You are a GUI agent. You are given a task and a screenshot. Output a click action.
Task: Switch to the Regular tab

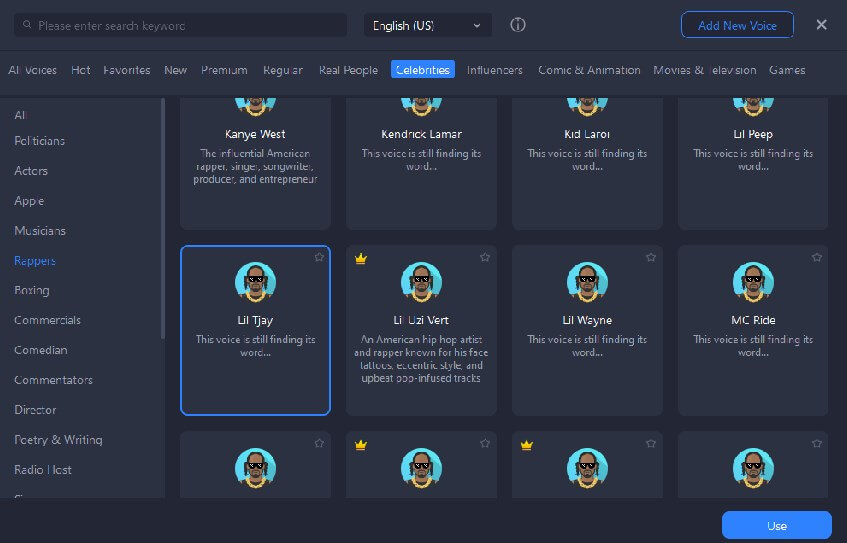coord(283,70)
